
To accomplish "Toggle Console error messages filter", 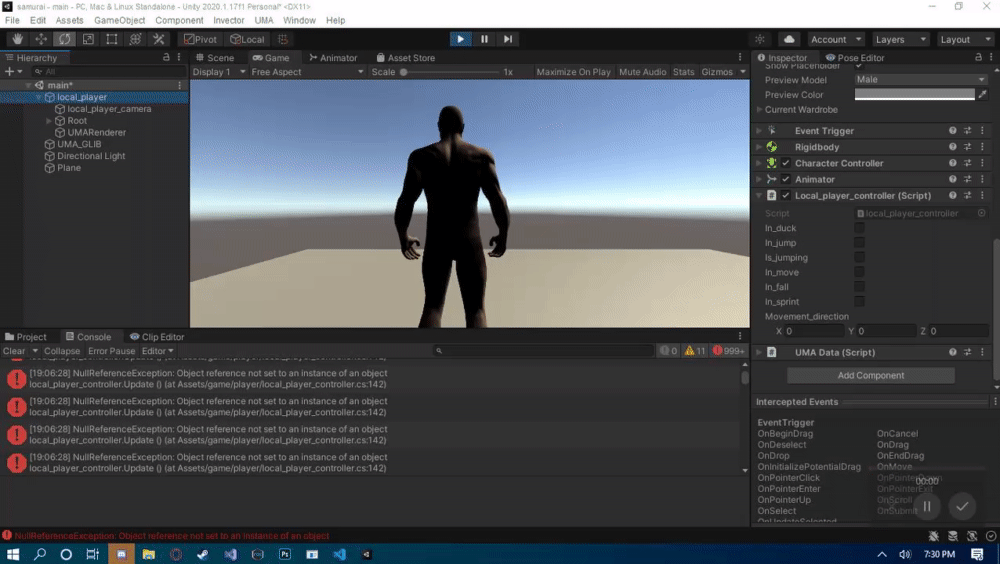I will pos(728,351).
